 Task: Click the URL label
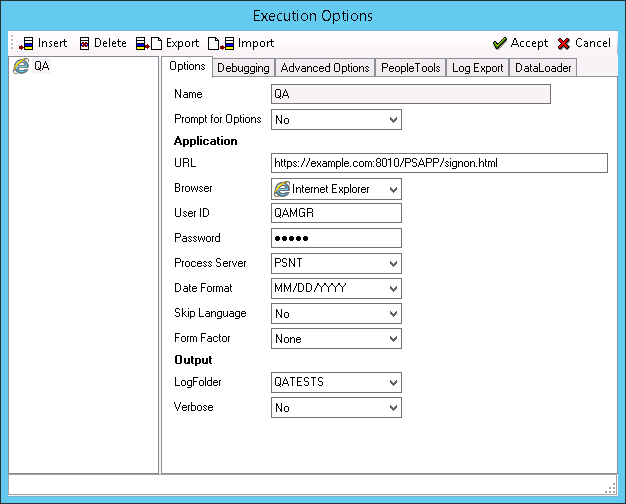pyautogui.click(x=185, y=163)
